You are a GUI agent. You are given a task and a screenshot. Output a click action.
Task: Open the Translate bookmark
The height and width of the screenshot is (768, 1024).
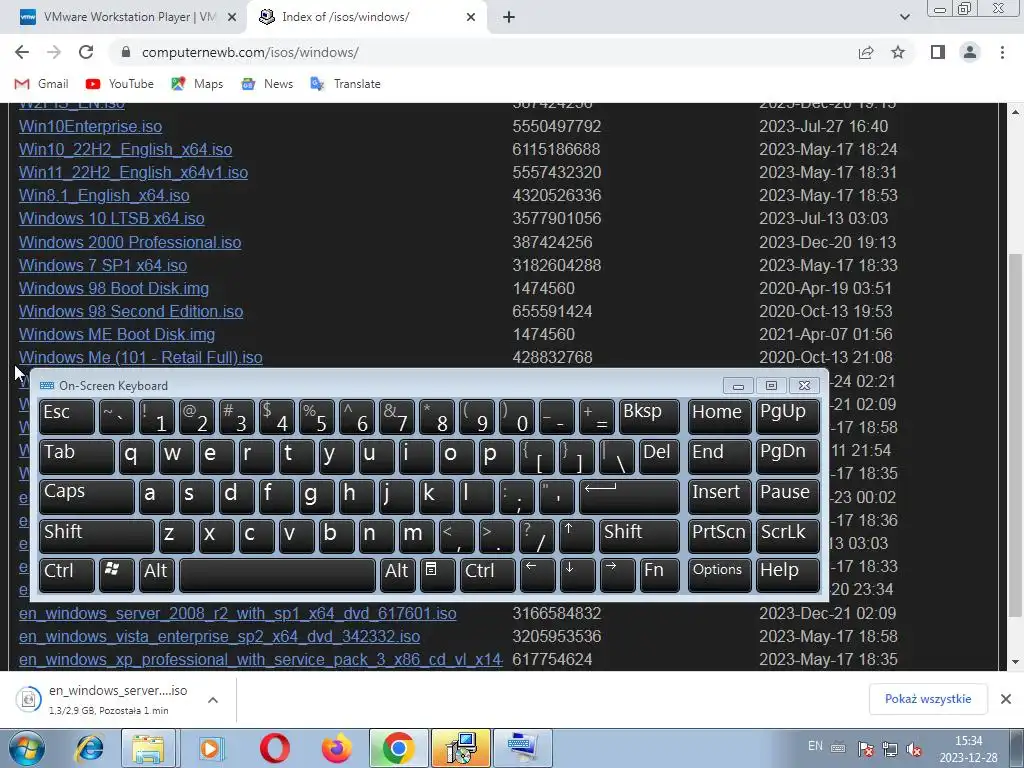click(345, 84)
